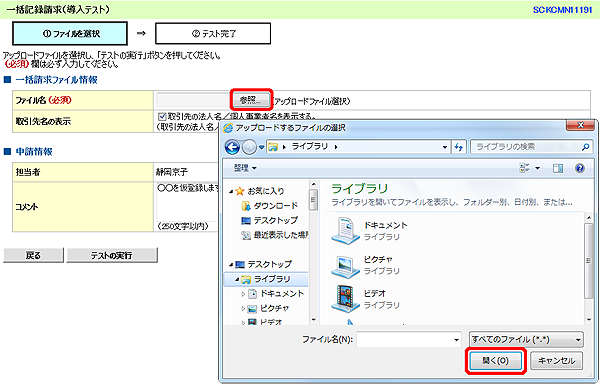The width and height of the screenshot is (600, 387).
Task: Toggle 取引先の法人名 display checkbox
Action: click(x=162, y=116)
